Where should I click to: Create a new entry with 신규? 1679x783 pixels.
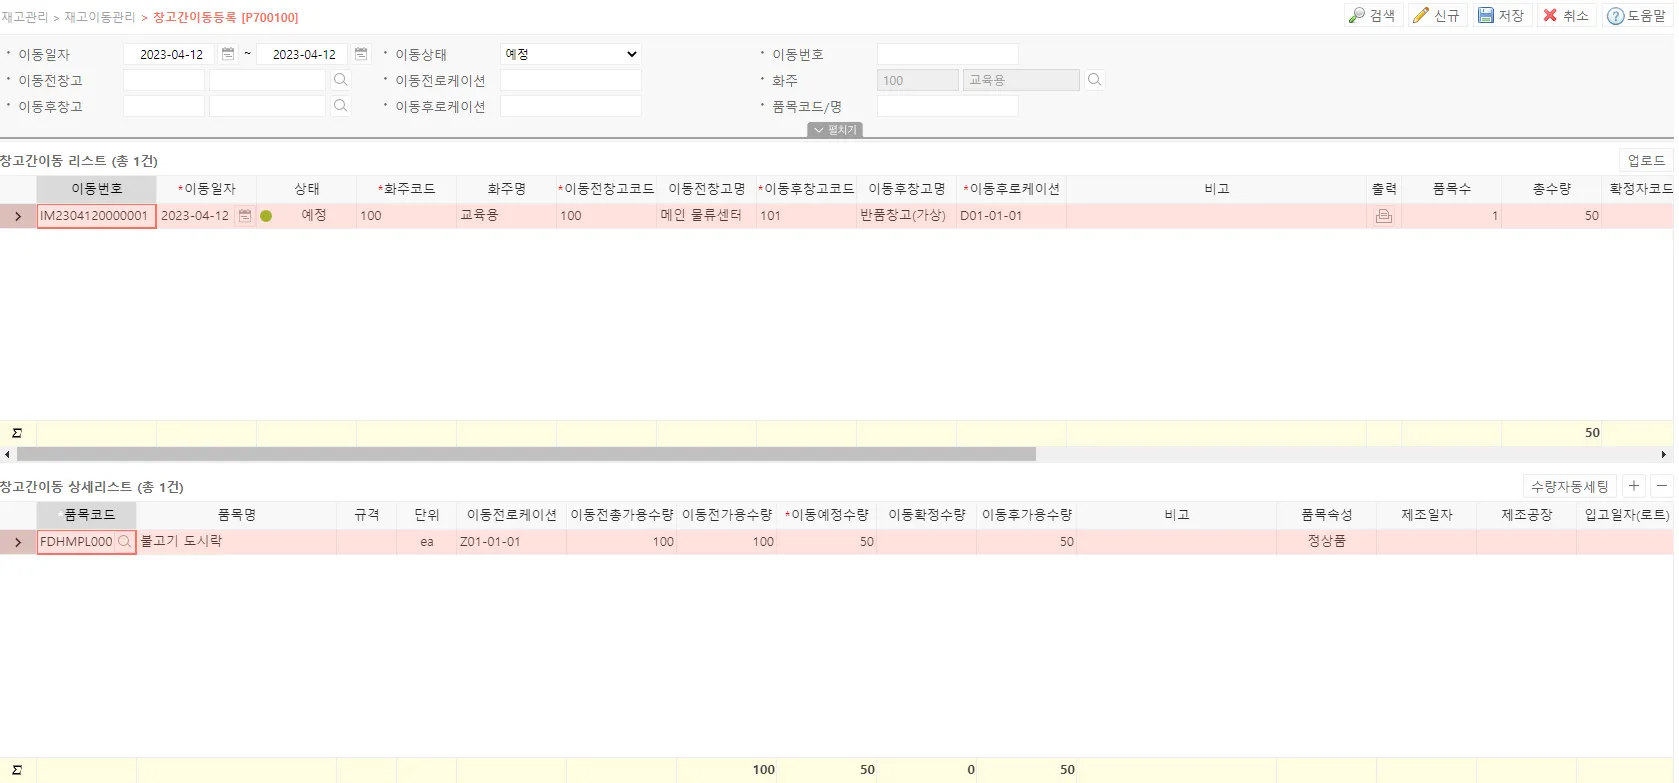pos(1436,16)
